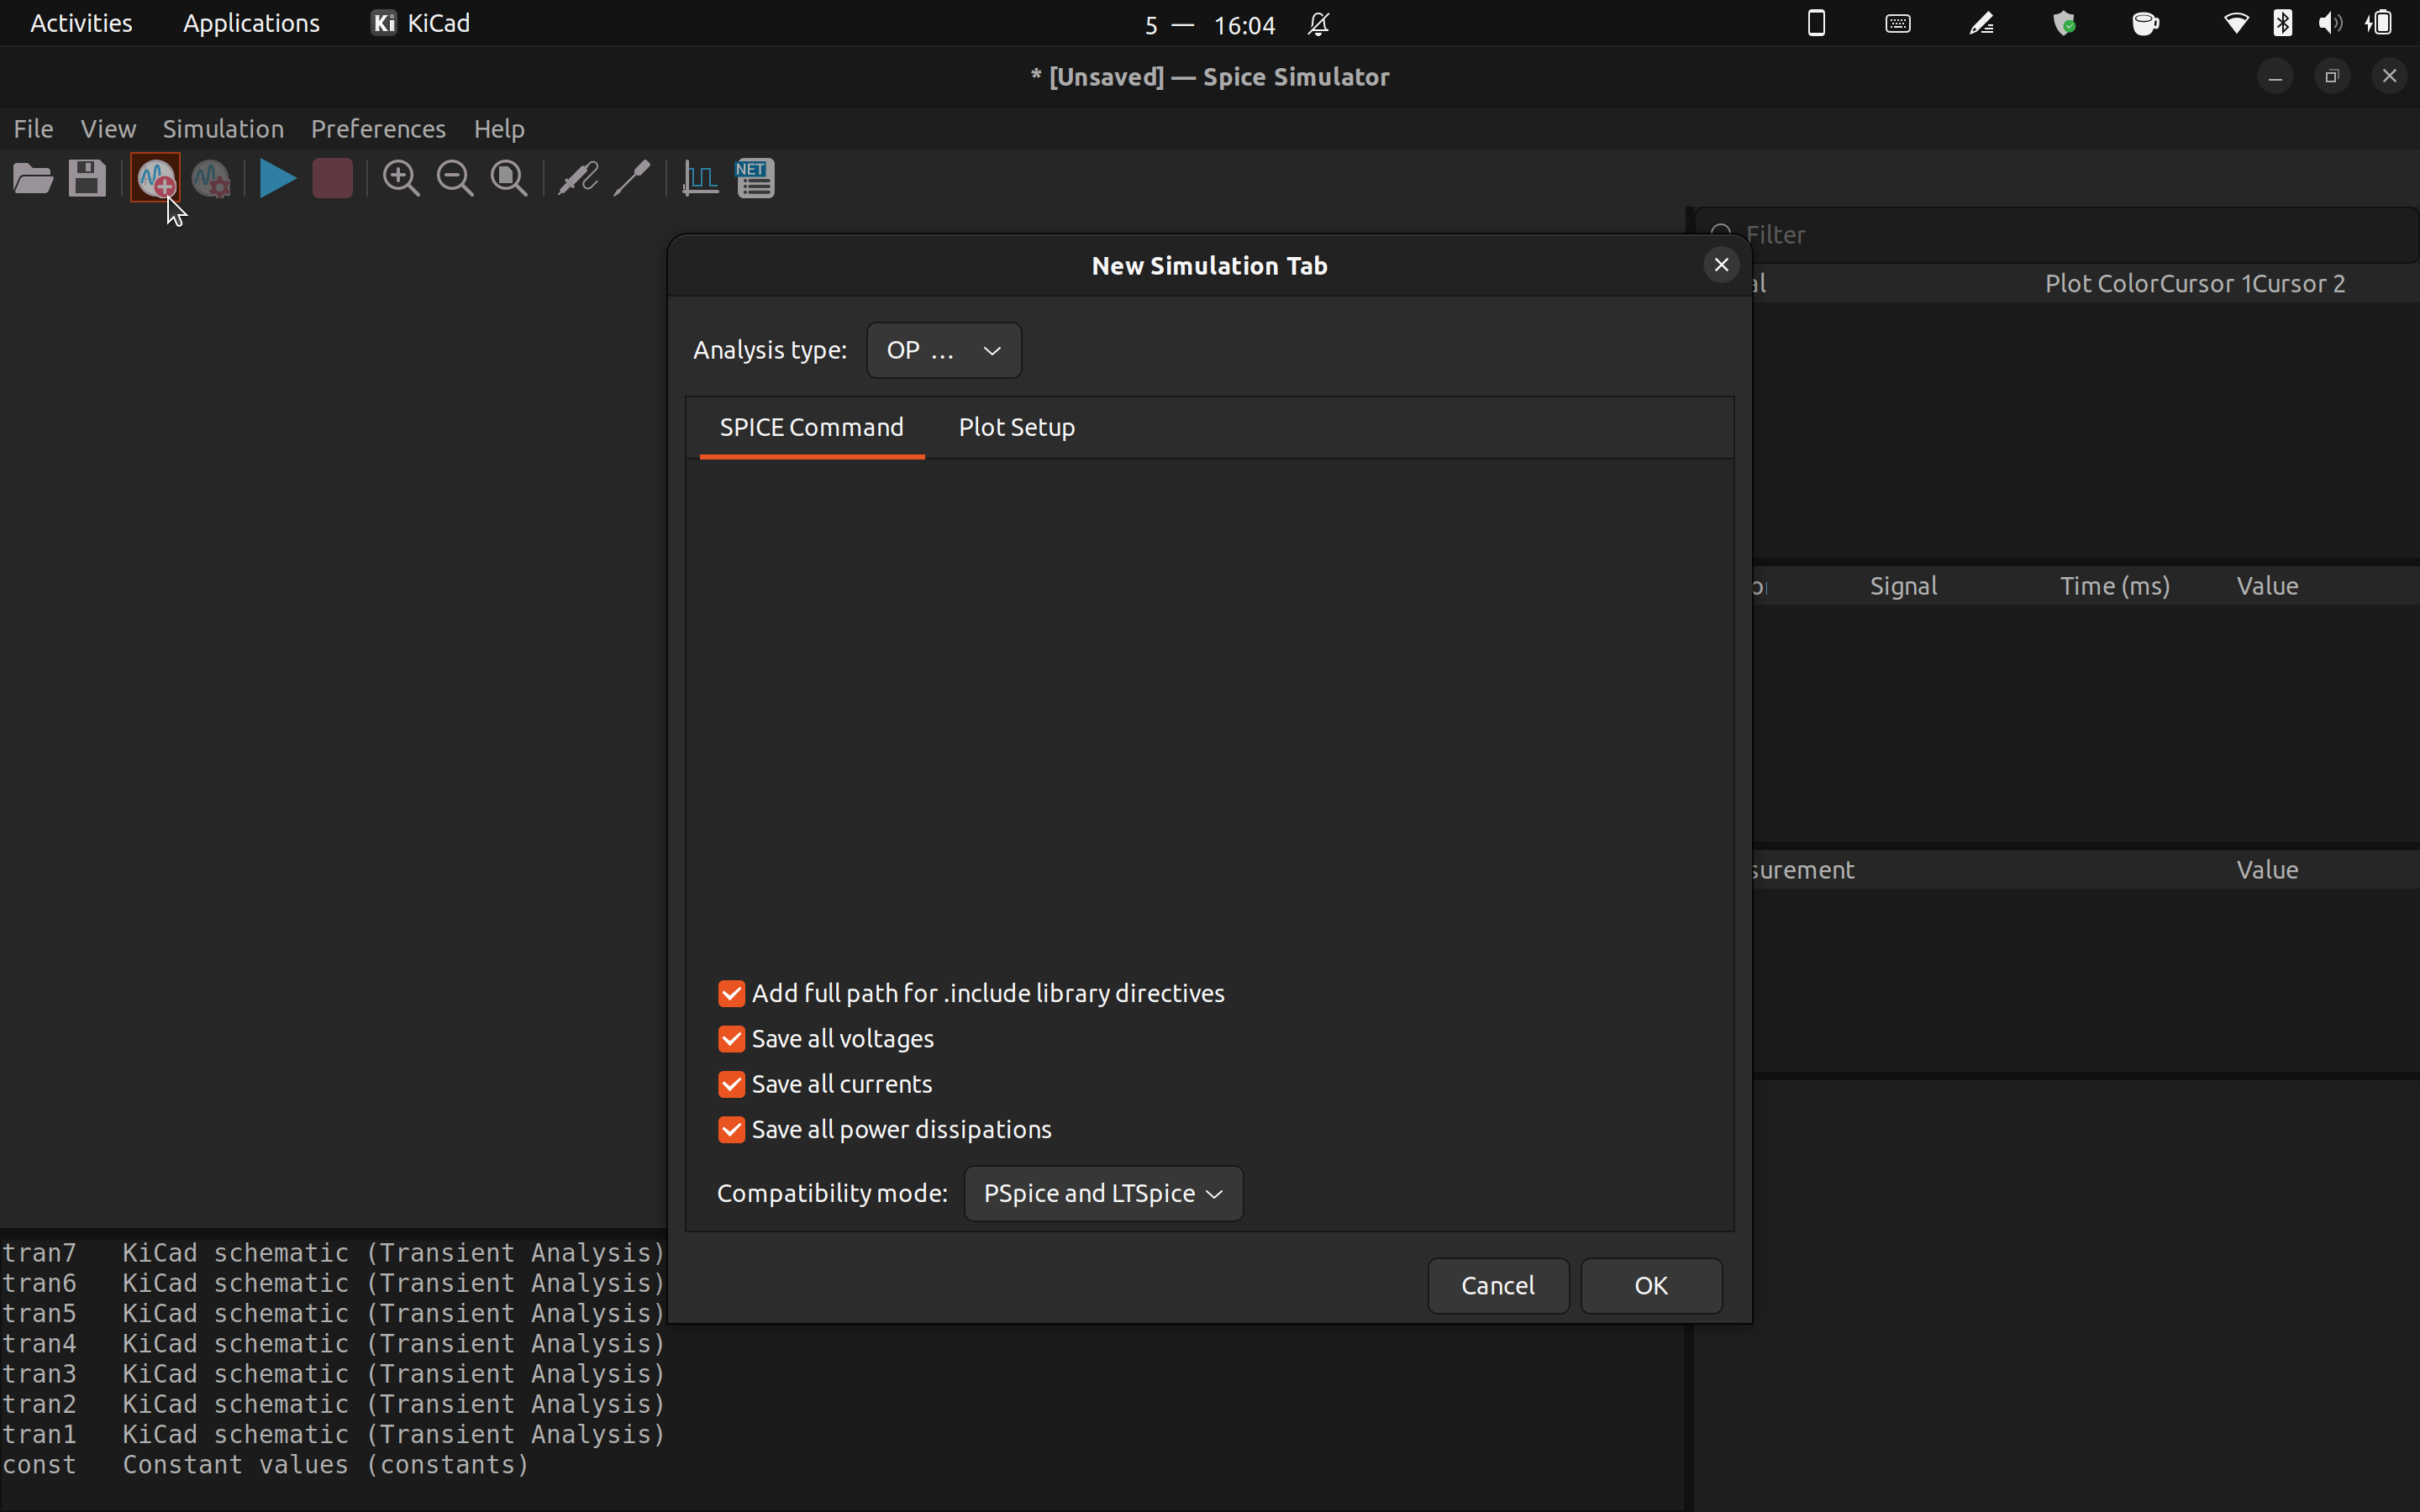Switch to the Plot Setup tab
Image resolution: width=2420 pixels, height=1512 pixels.
(1016, 427)
